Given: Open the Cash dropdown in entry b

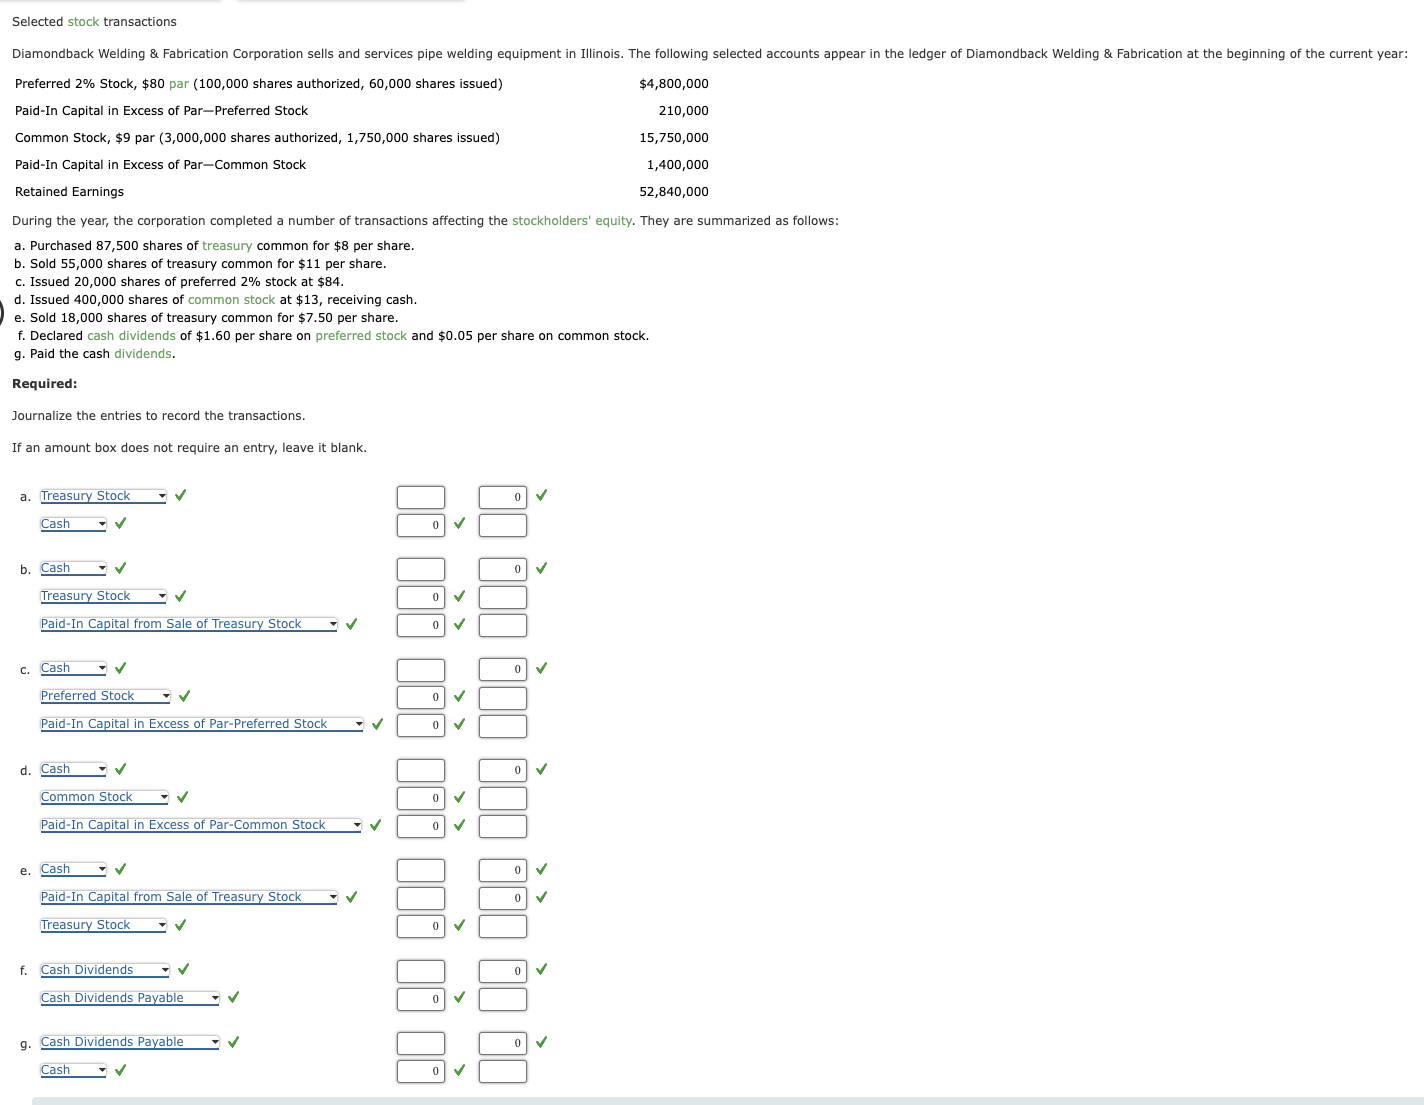Looking at the screenshot, I should point(73,568).
